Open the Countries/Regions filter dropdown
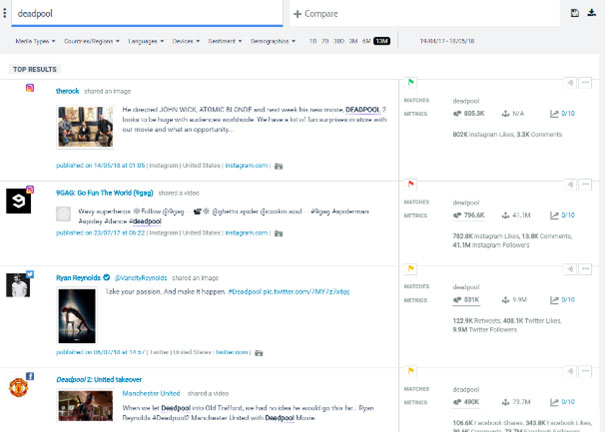Image resolution: width=605 pixels, height=432 pixels. point(92,41)
